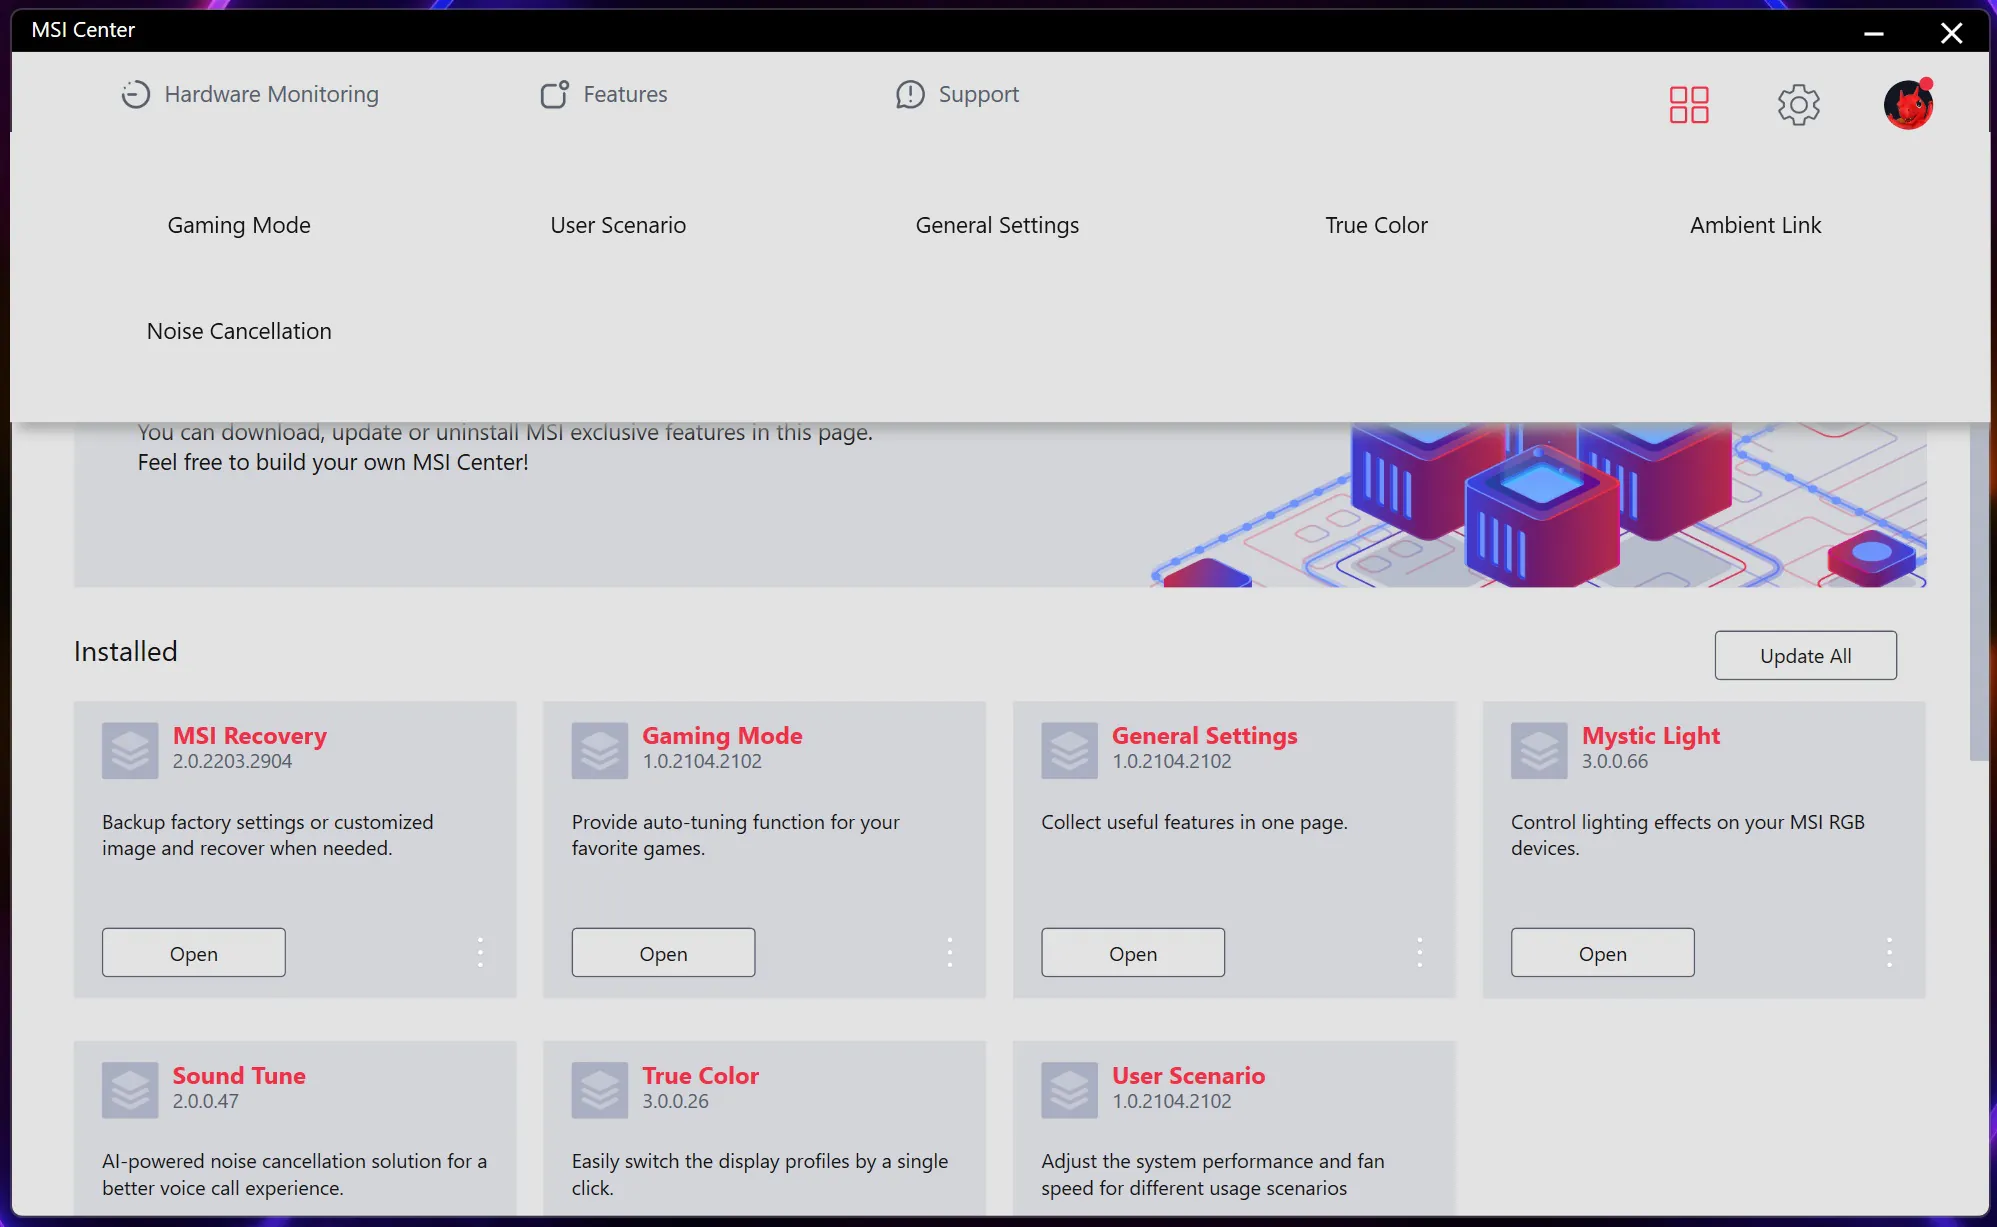Screen dimensions: 1997x1227
Task: Open the General Settings feature card
Action: click(1132, 953)
